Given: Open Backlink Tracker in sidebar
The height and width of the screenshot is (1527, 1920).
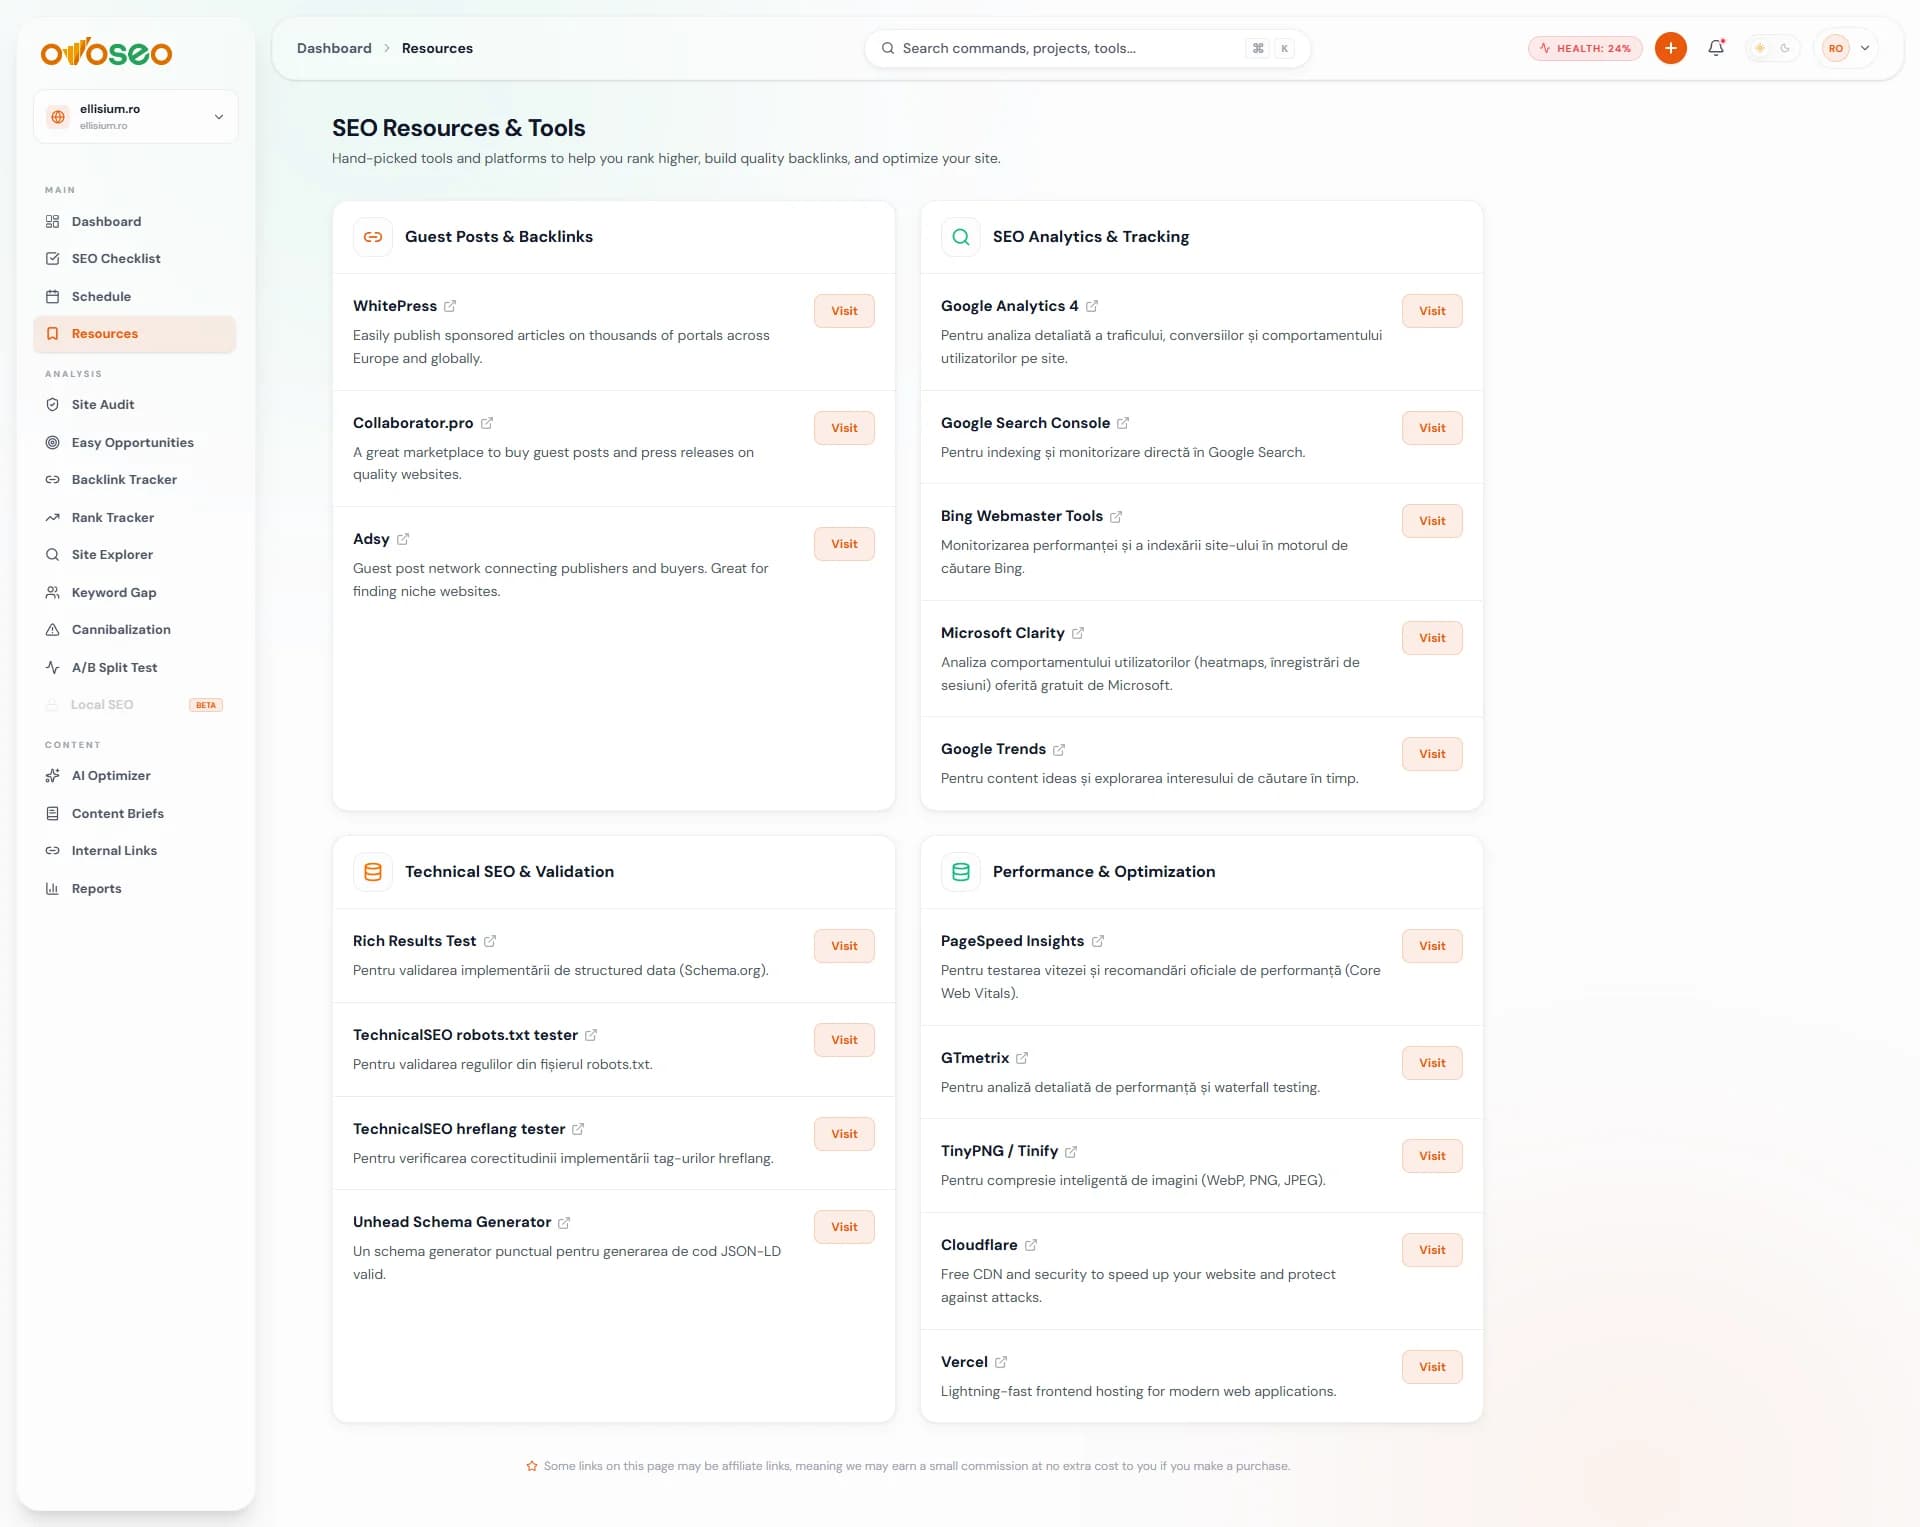Looking at the screenshot, I should (135, 479).
